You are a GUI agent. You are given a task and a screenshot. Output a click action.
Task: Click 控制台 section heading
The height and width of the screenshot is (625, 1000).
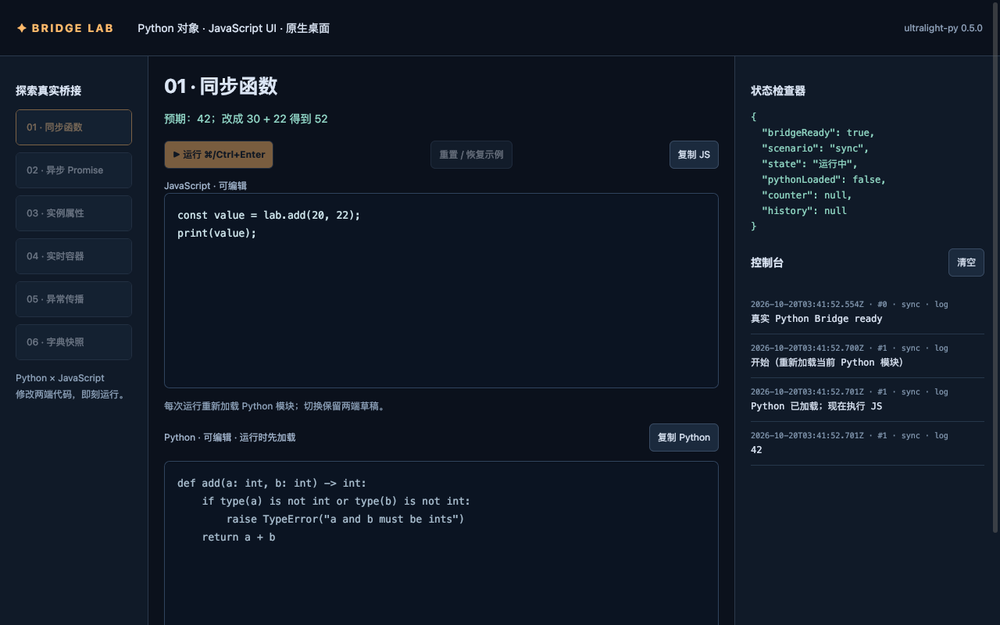767,262
